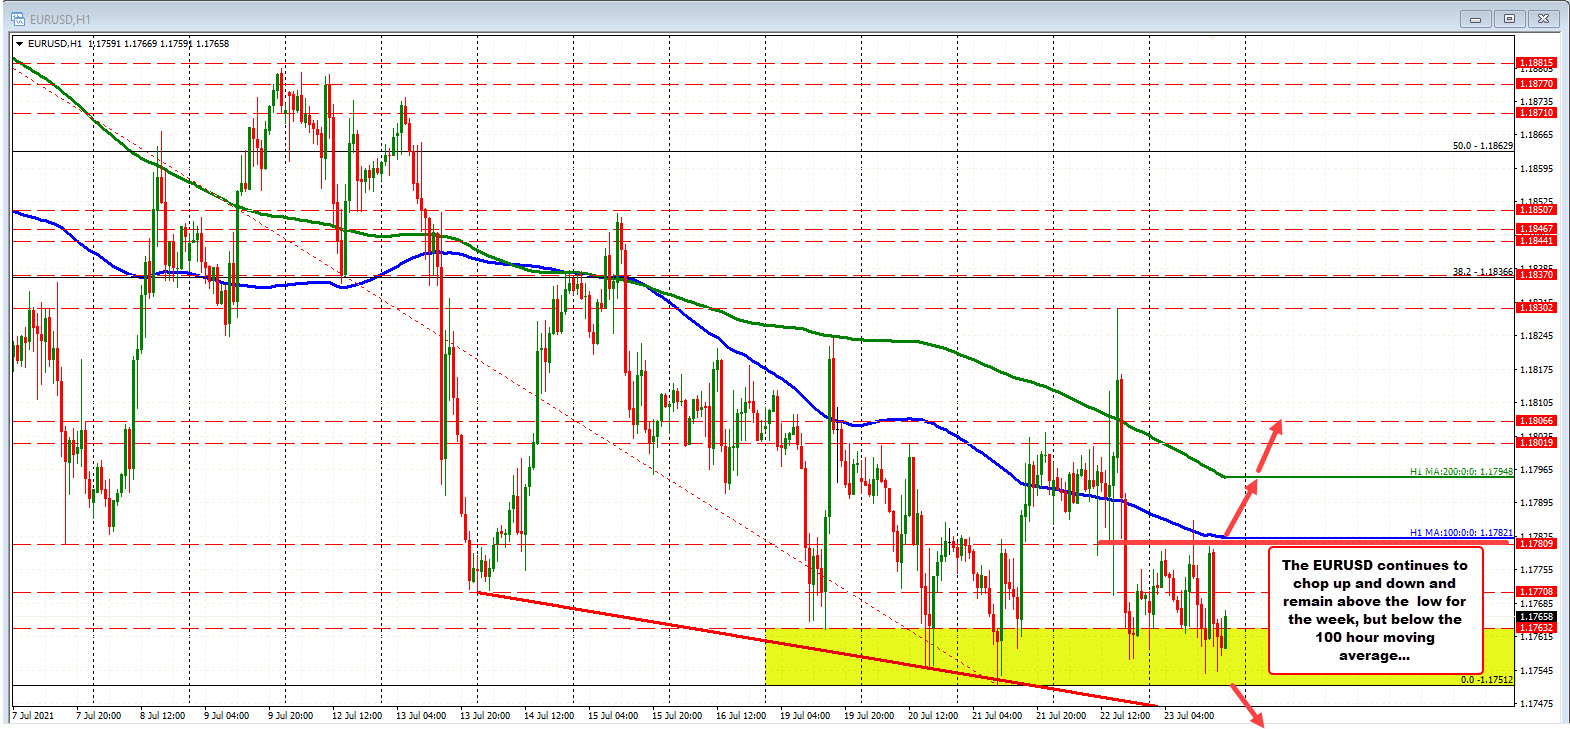Select the 38.2 - 1.18366 Fibonacci label
Screen dimensions: 1570x729
click(1482, 272)
